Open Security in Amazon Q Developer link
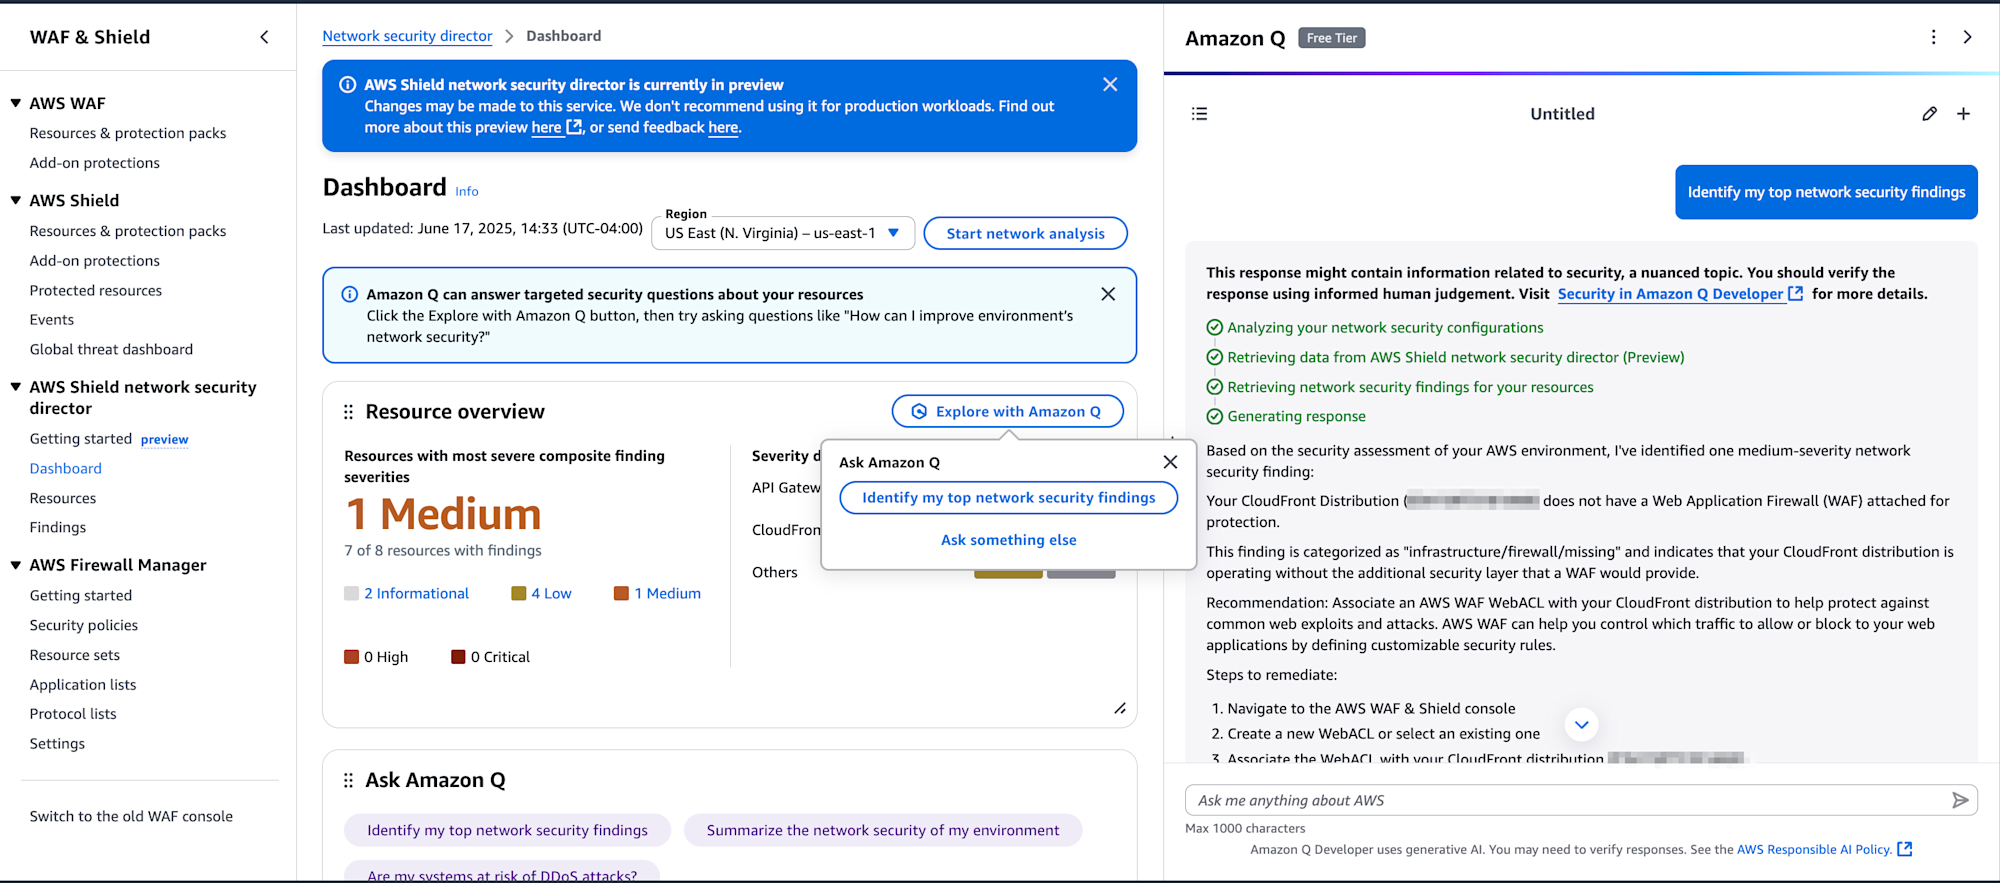The height and width of the screenshot is (883, 2000). [1670, 294]
